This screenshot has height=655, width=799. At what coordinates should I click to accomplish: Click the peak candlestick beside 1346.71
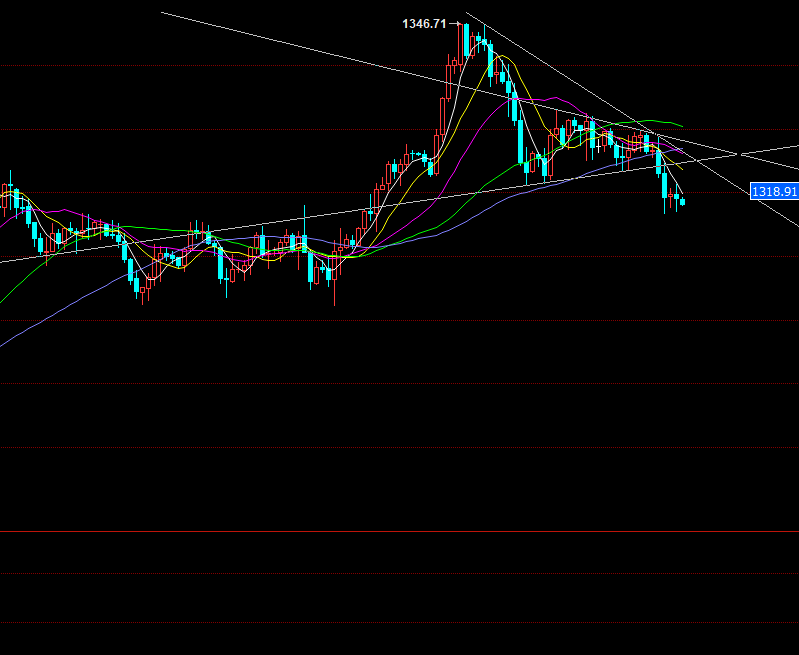(461, 47)
